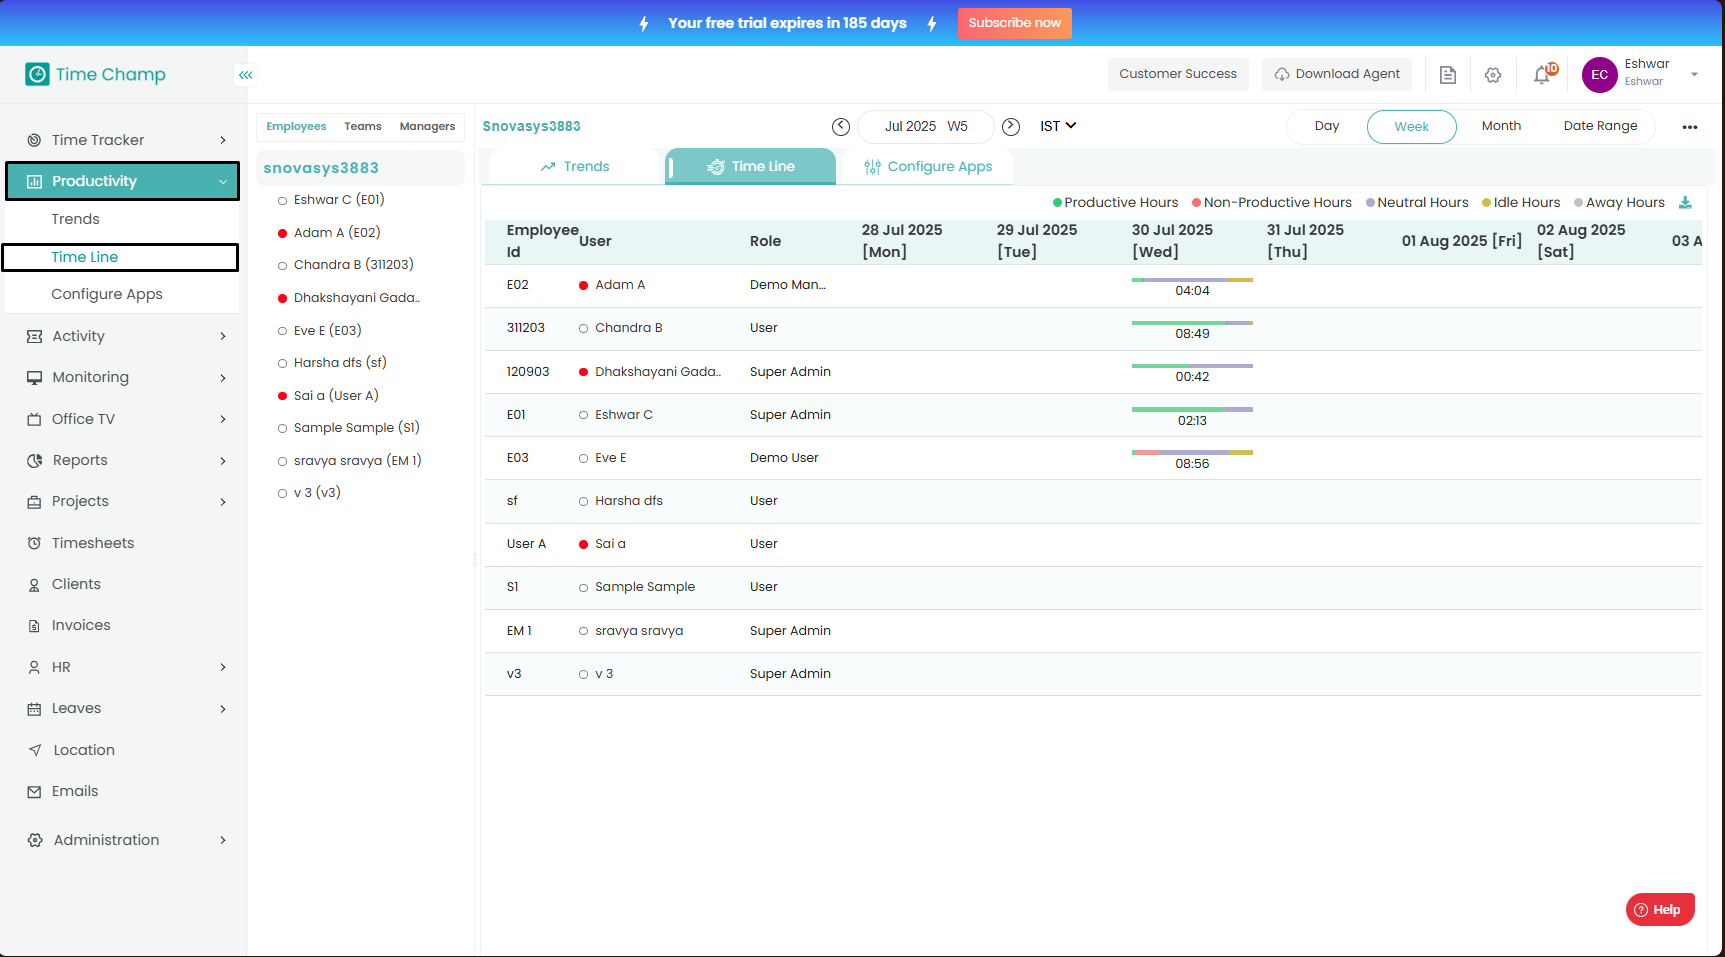Collapse the sidebar with double-chevron icon
The image size is (1725, 957).
click(246, 75)
